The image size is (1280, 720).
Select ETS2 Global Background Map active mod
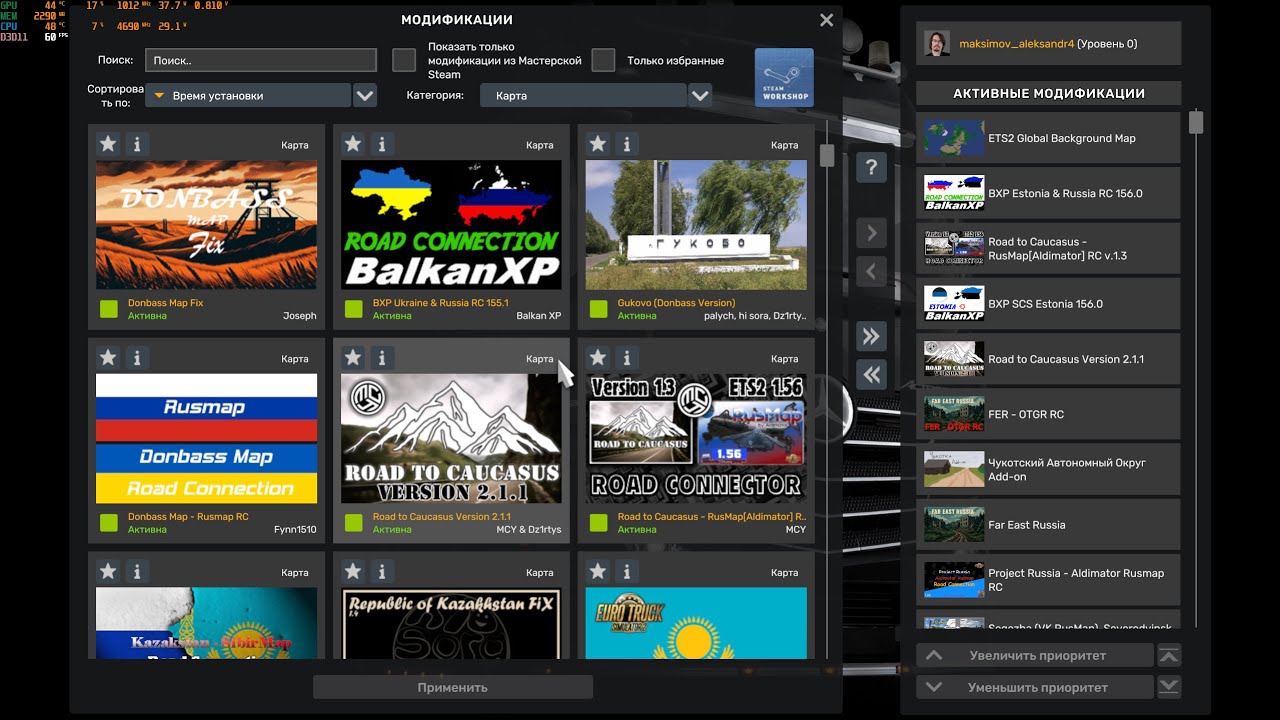[1048, 138]
